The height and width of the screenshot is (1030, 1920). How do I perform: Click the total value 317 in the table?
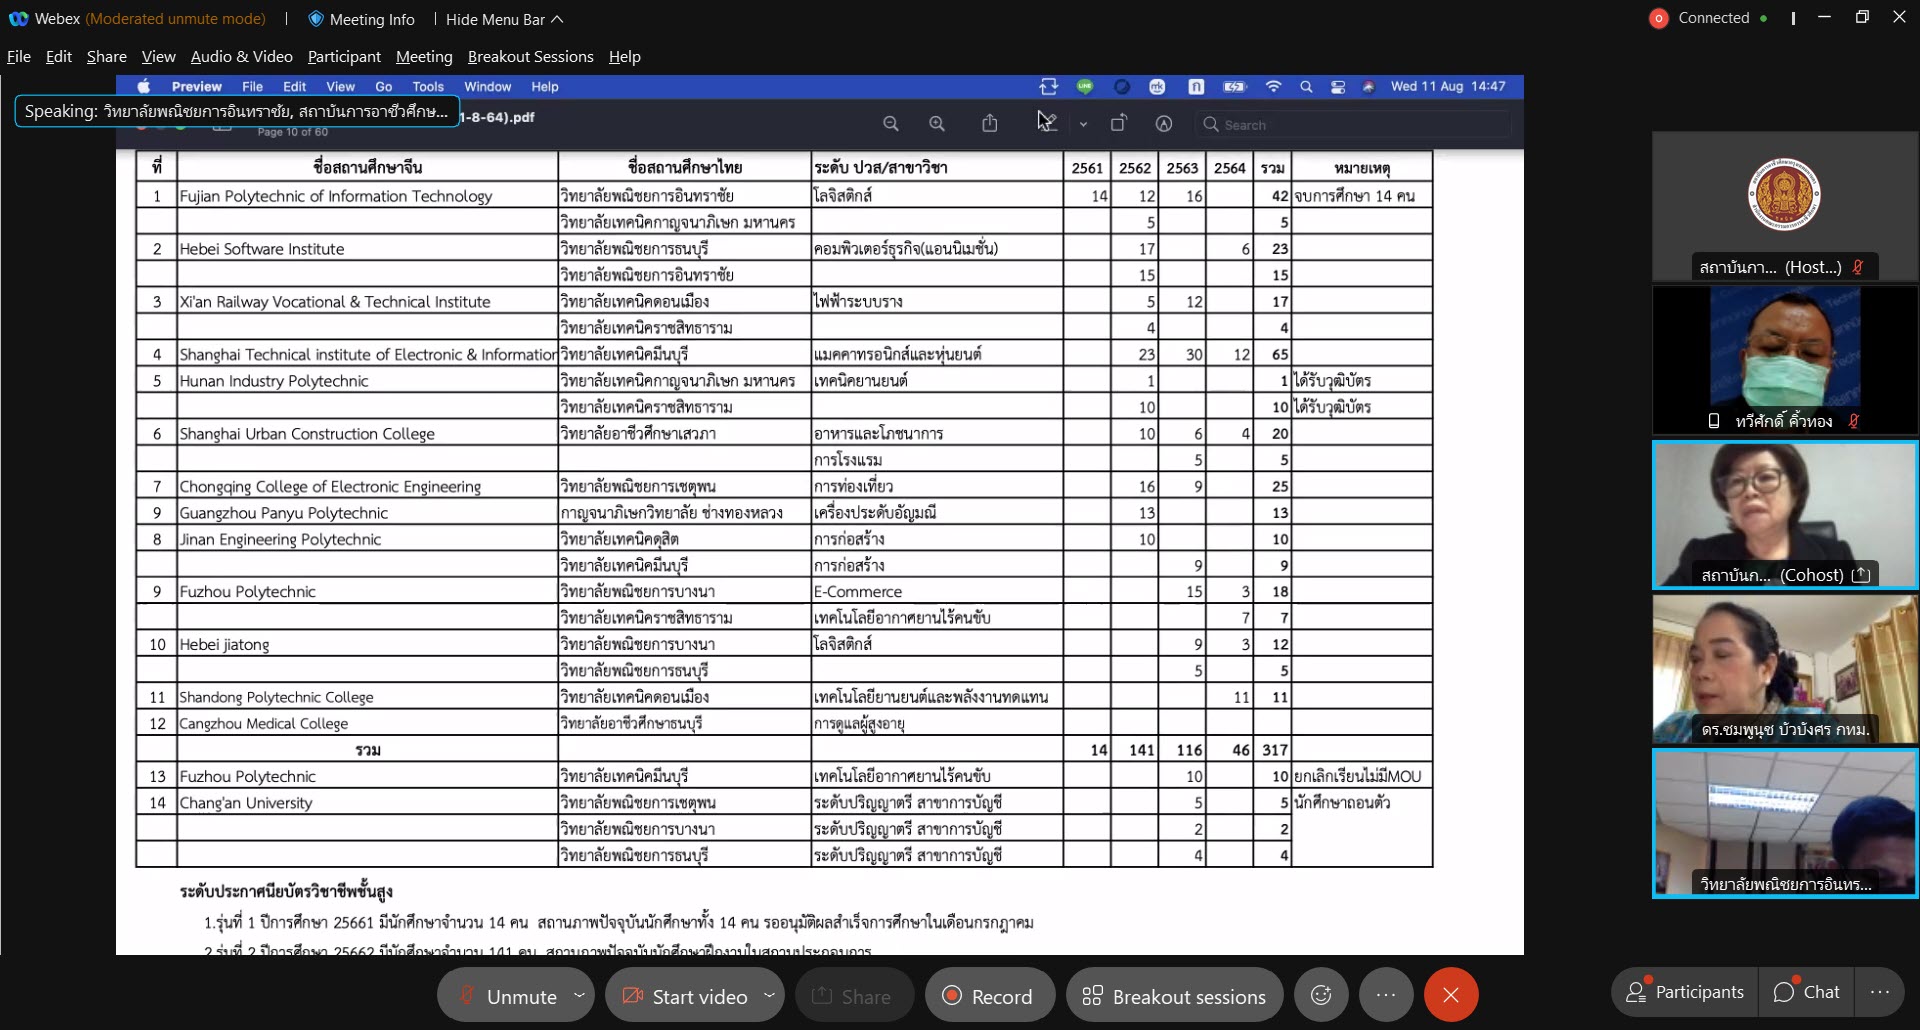[1274, 750]
